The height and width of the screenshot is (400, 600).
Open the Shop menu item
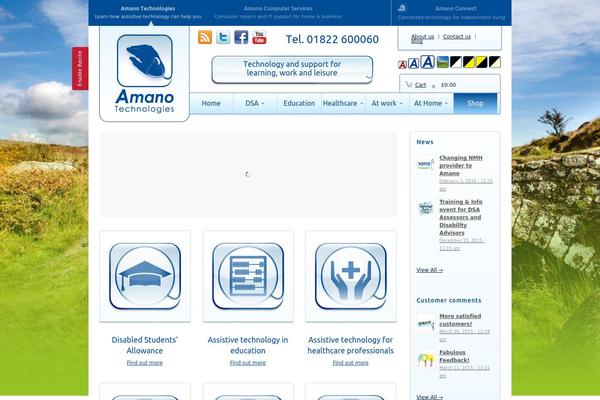475,103
